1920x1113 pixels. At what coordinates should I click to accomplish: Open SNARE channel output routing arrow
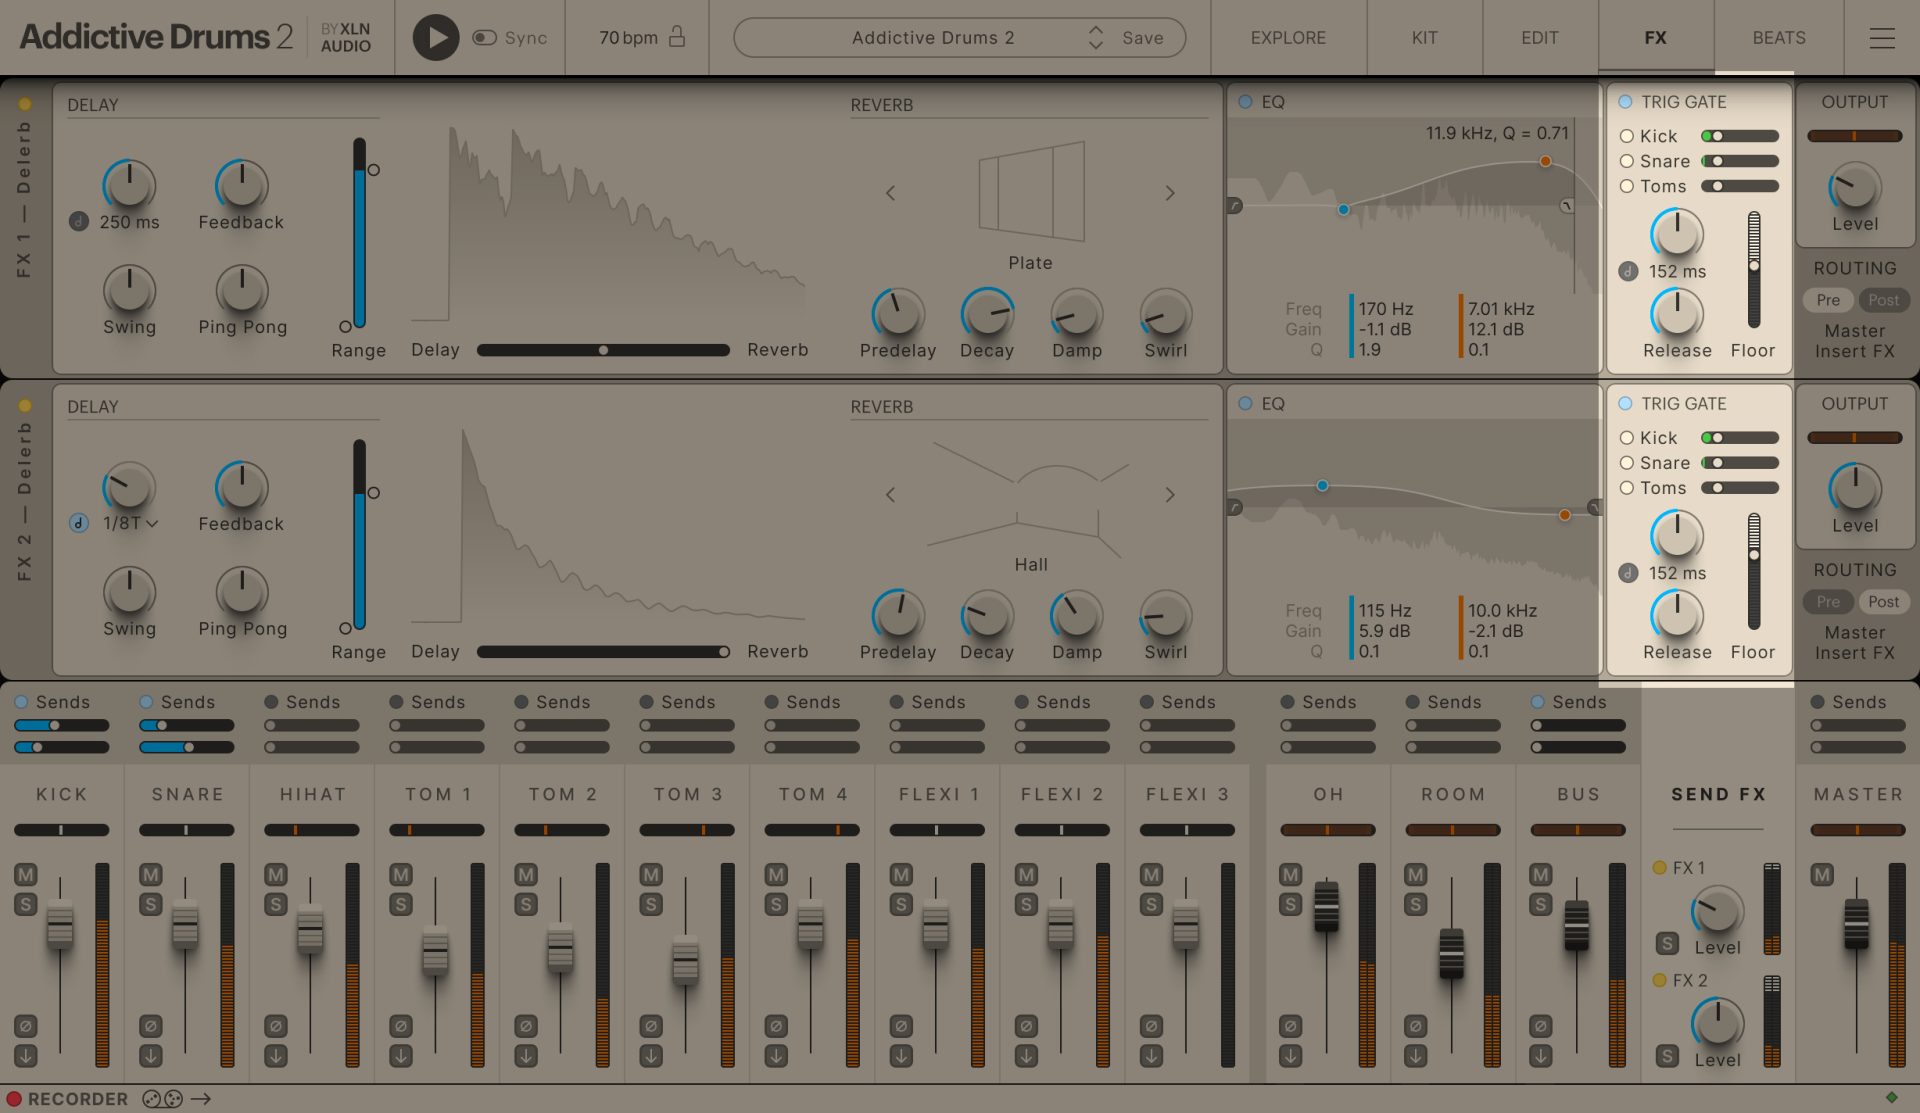point(150,1056)
